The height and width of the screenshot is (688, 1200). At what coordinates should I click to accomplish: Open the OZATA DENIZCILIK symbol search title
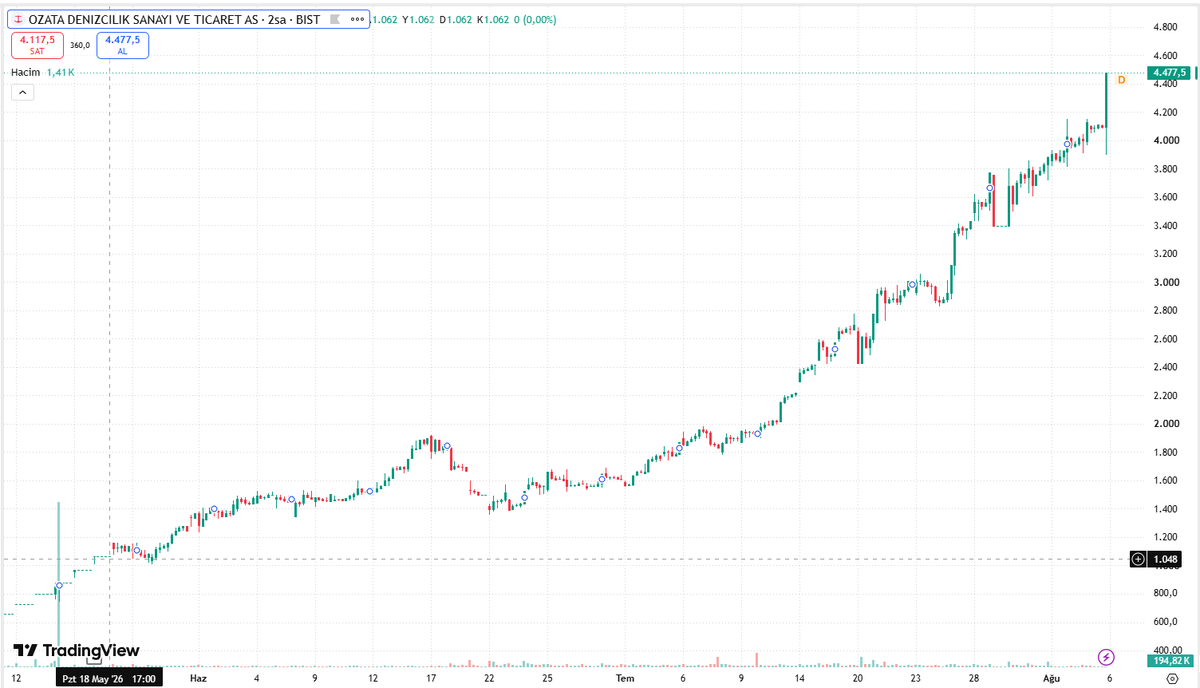pos(175,19)
